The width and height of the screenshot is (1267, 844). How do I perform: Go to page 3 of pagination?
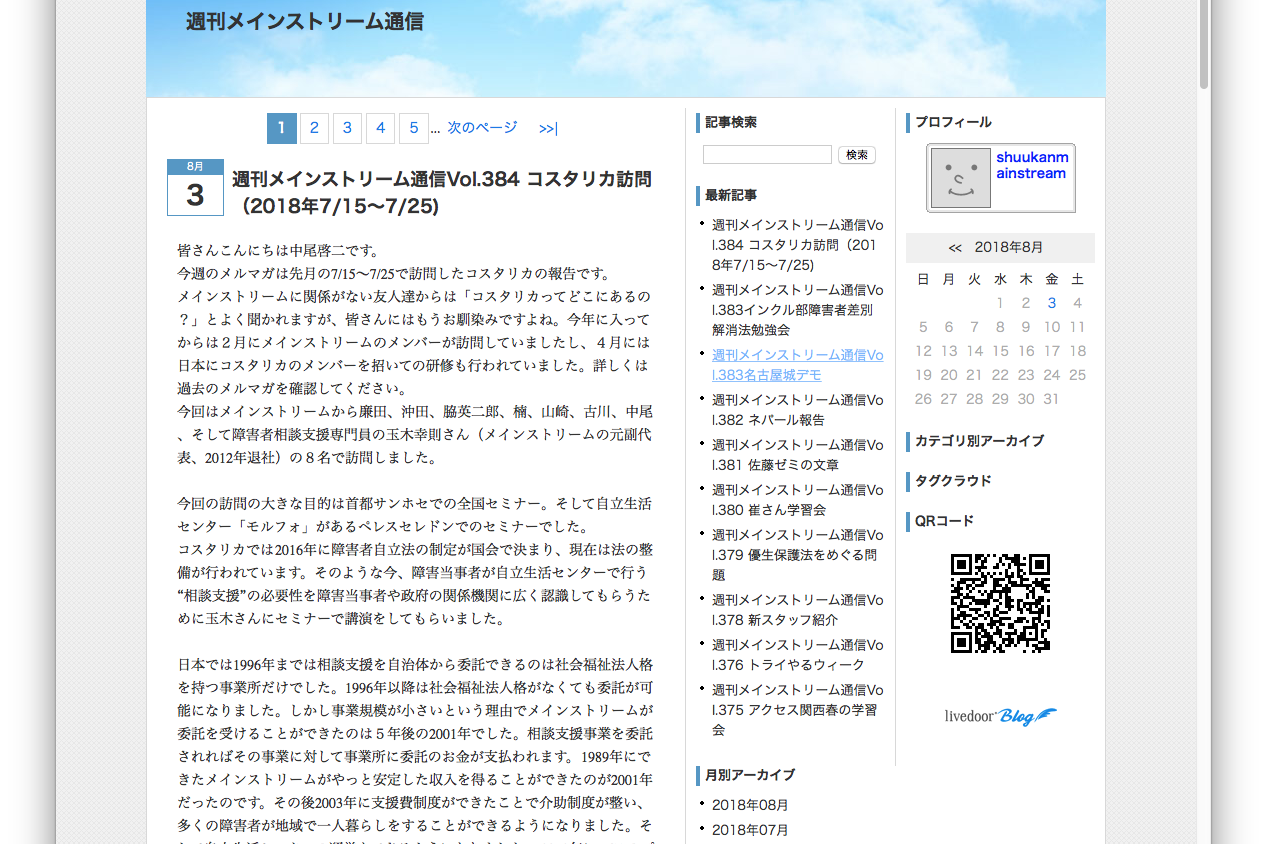[x=347, y=128]
